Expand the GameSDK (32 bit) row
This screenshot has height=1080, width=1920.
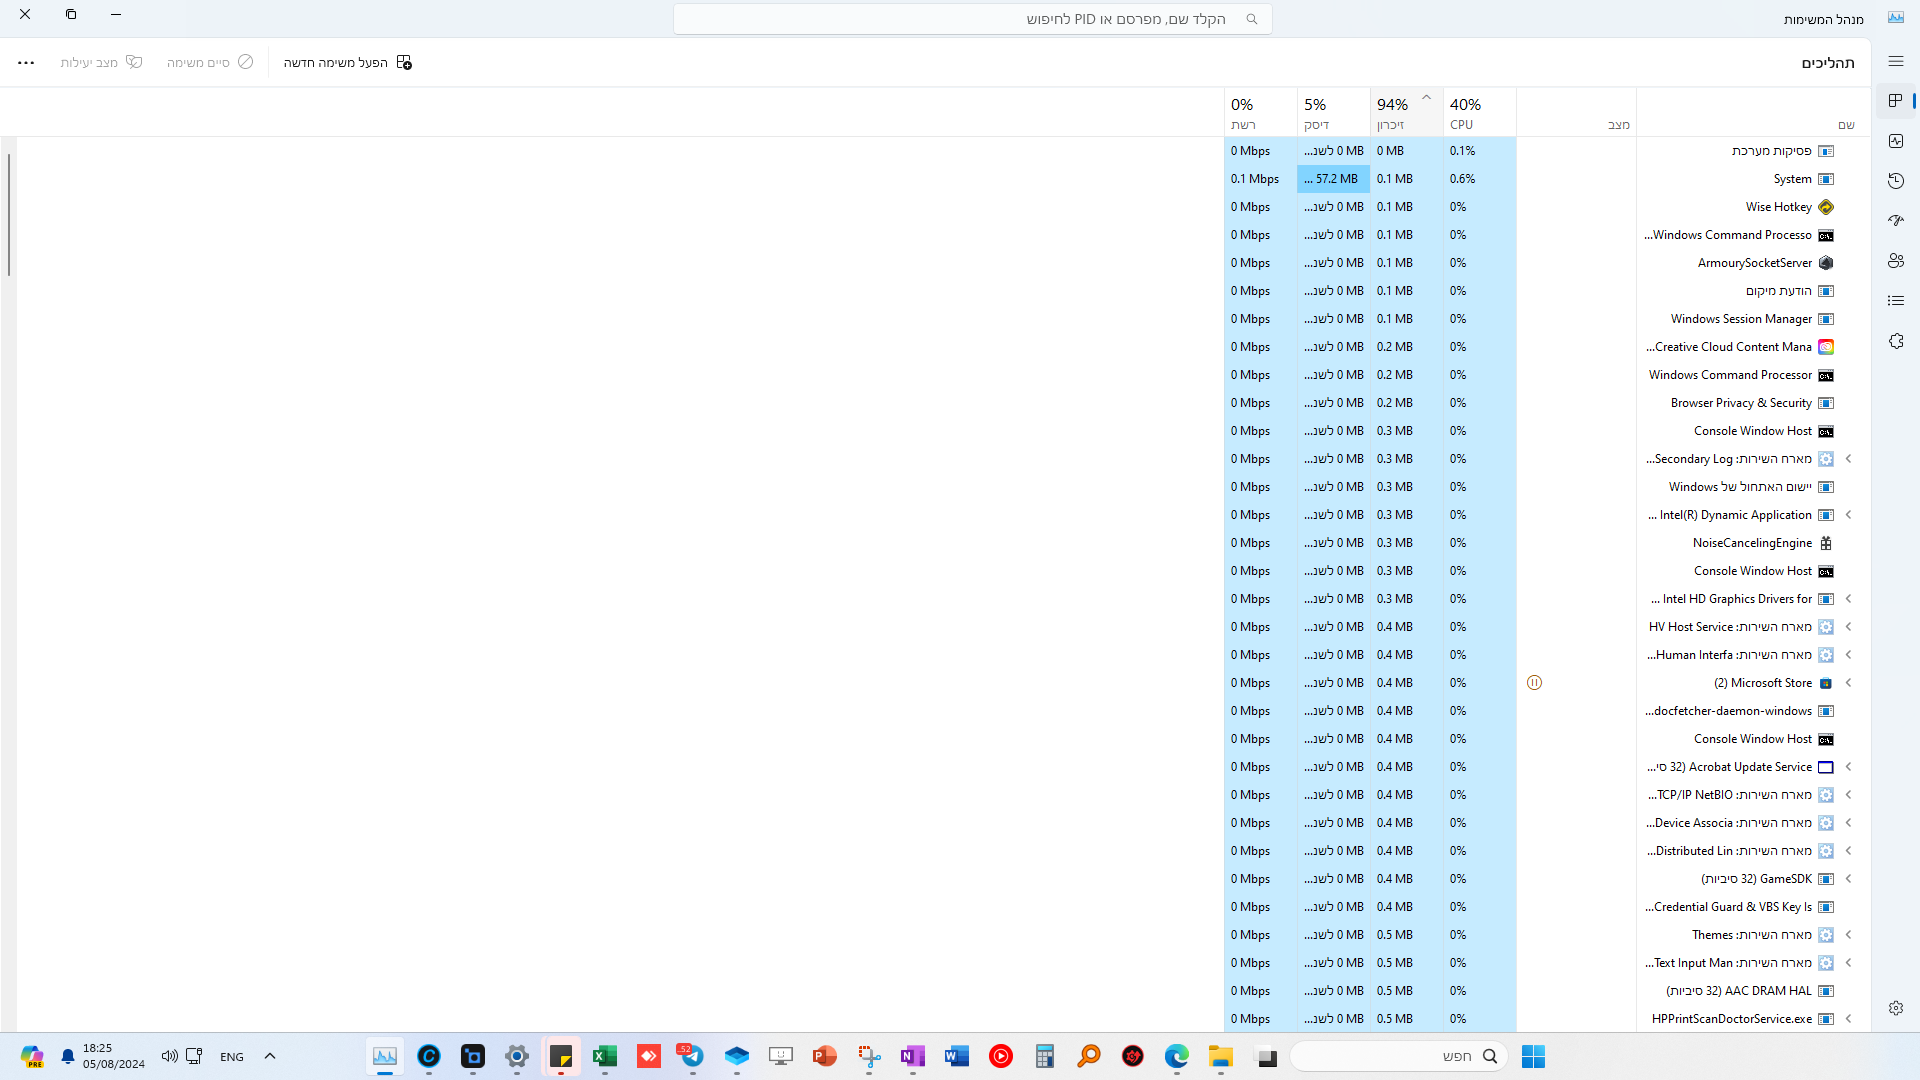click(x=1849, y=879)
